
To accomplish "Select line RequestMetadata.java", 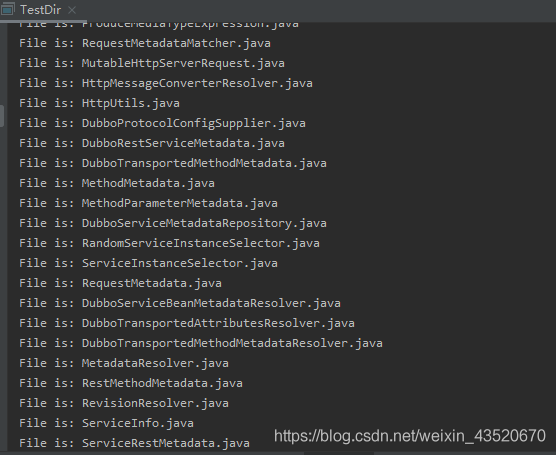I will coord(120,283).
